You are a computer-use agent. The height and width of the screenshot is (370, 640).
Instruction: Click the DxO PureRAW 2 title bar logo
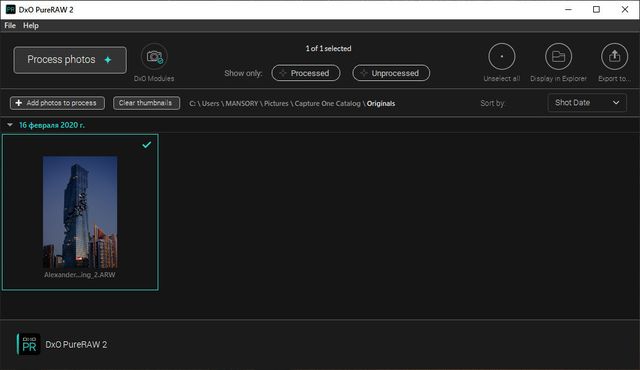11,9
